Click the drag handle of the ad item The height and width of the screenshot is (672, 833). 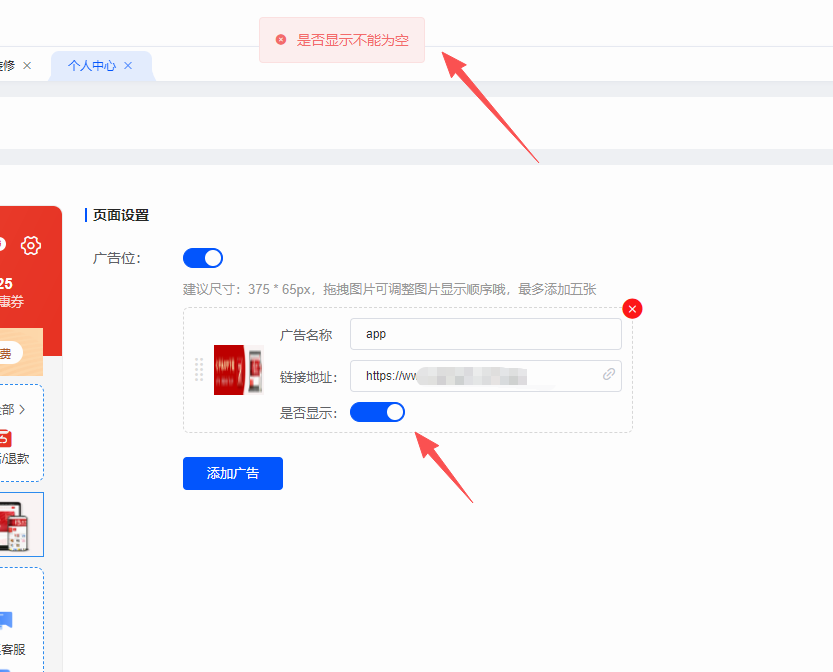click(199, 370)
